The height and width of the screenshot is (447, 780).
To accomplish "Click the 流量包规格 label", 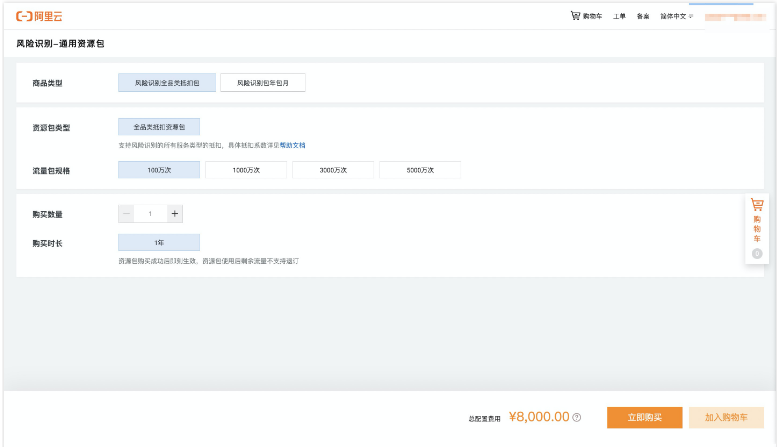I will coord(51,171).
